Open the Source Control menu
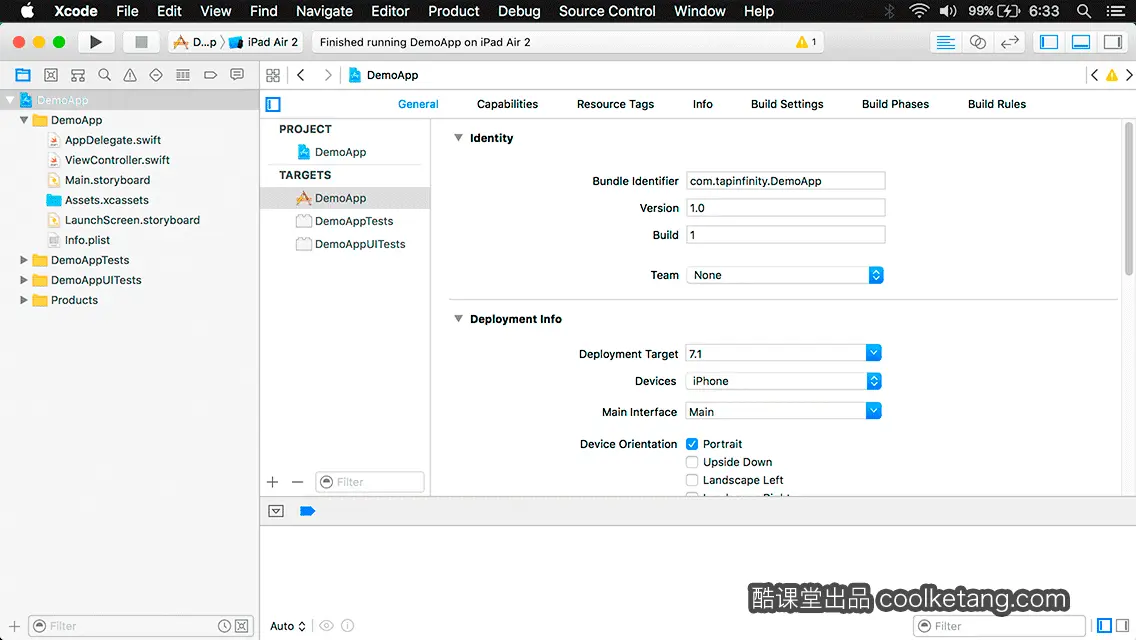The height and width of the screenshot is (640, 1136). [x=607, y=11]
